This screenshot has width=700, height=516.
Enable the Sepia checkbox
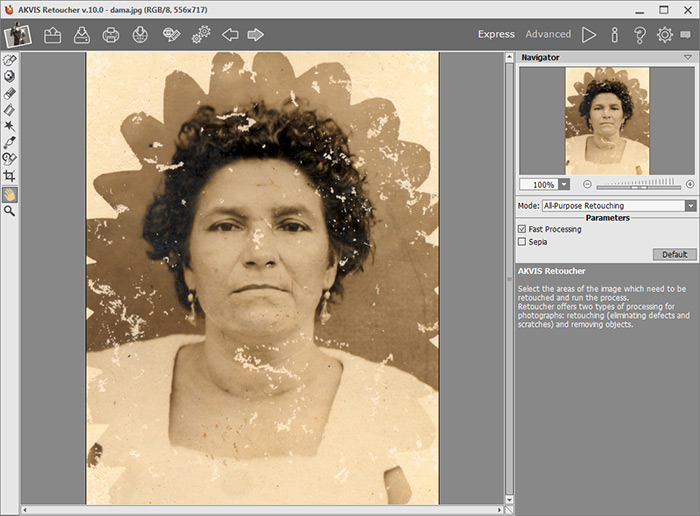point(522,241)
